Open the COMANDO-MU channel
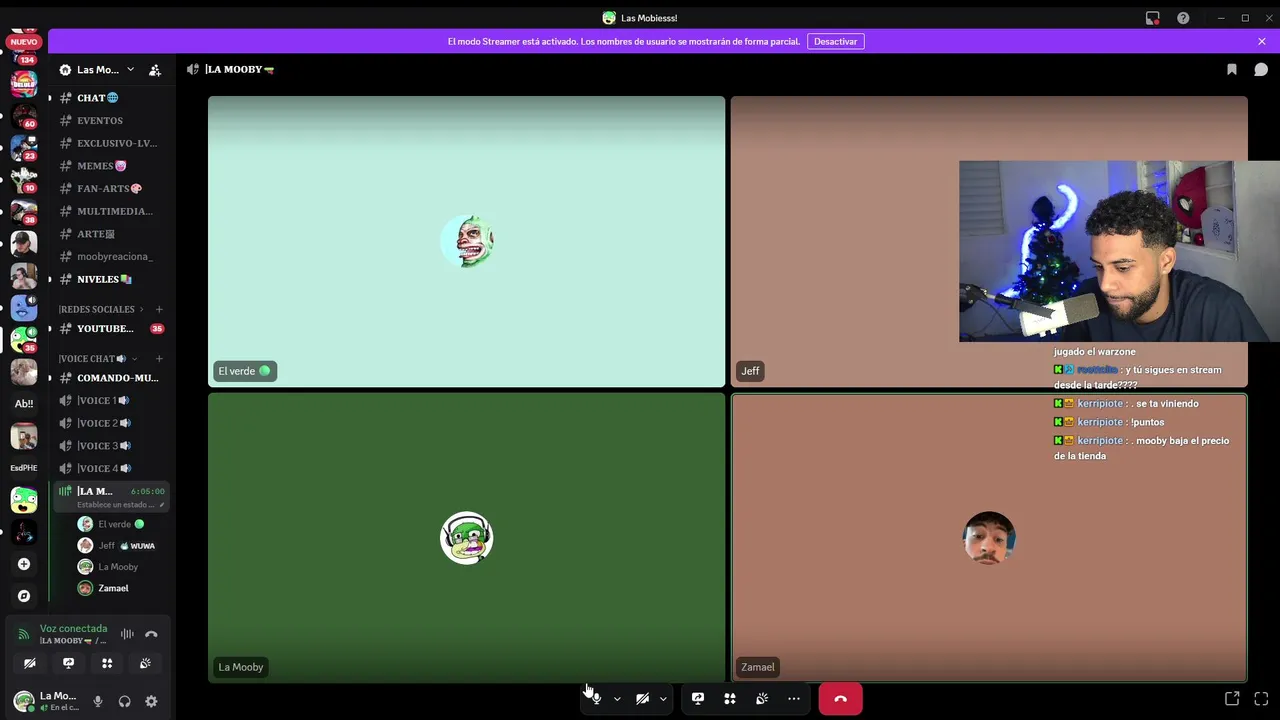Viewport: 1280px width, 720px height. [111, 378]
